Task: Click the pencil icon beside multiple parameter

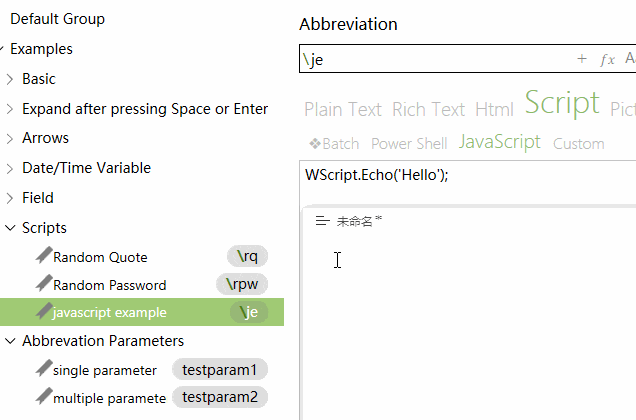Action: pyautogui.click(x=43, y=397)
